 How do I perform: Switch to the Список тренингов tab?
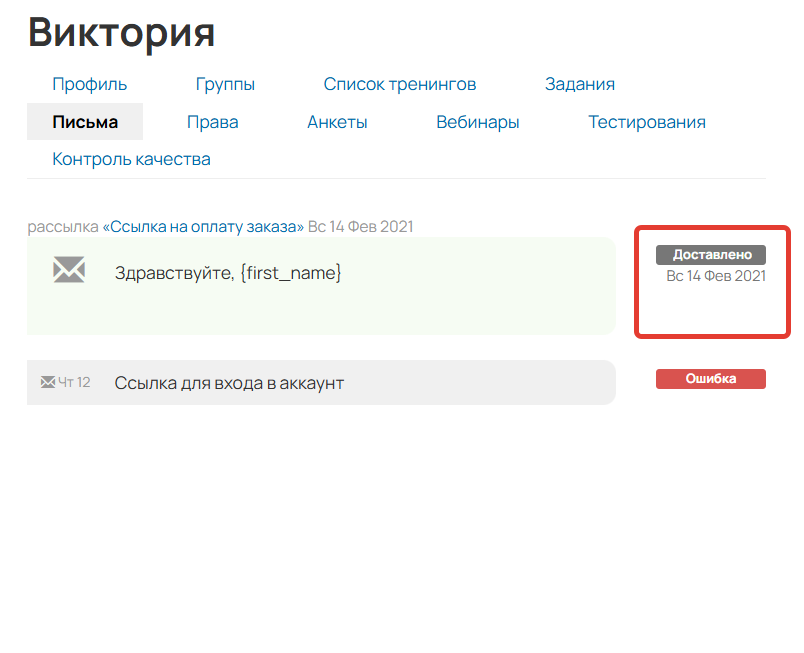point(399,84)
